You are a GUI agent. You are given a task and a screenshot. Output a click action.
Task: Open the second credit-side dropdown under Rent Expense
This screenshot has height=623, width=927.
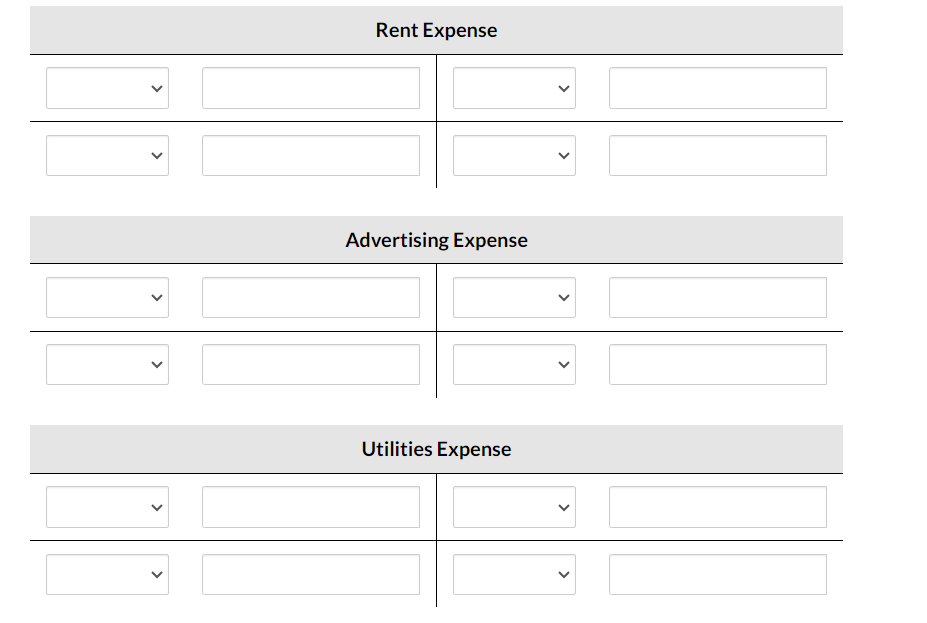tap(514, 155)
